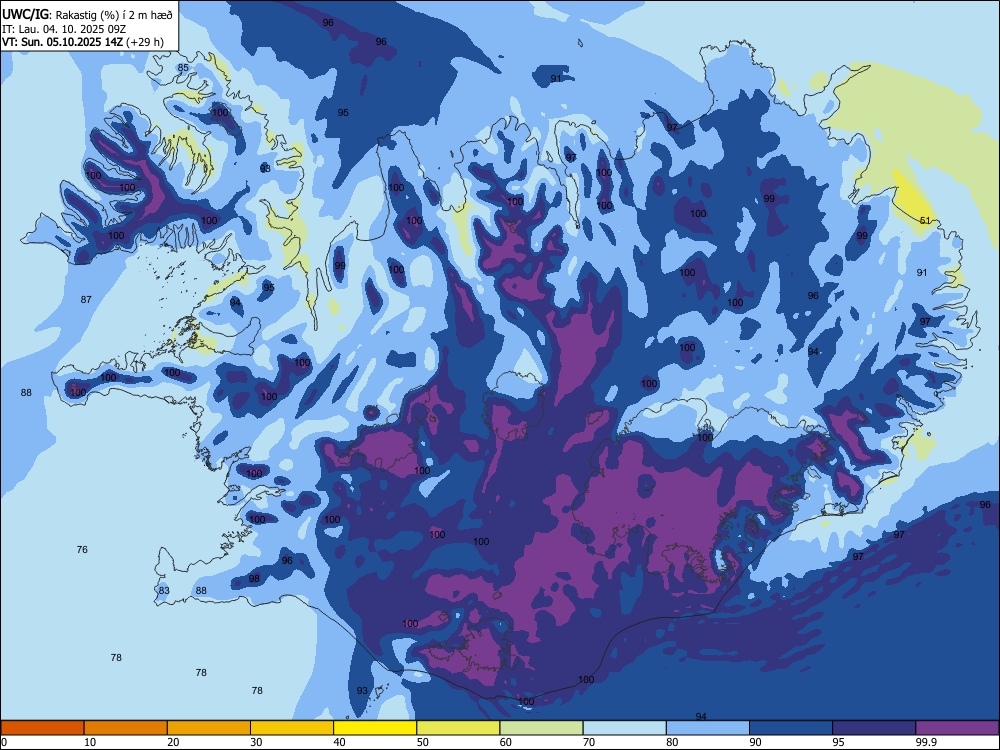
Task: Click the "76" humidity value over the sea
Action: click(x=82, y=549)
